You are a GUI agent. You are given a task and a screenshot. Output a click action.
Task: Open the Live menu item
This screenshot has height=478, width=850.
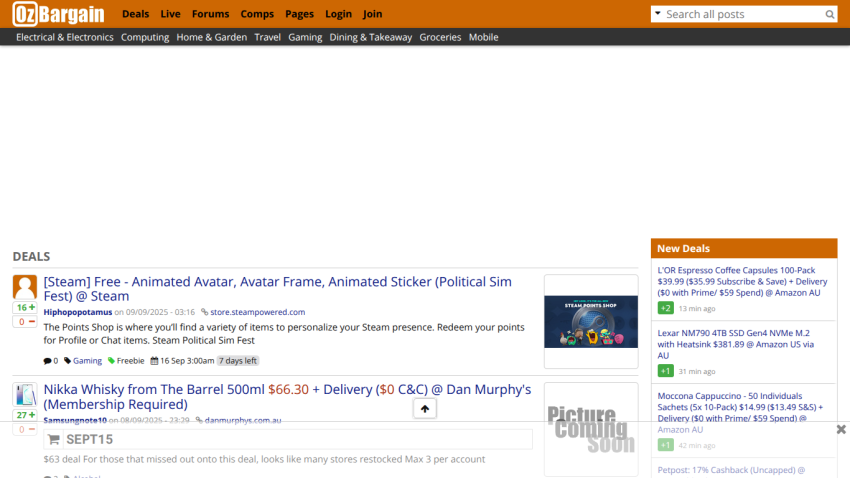170,14
